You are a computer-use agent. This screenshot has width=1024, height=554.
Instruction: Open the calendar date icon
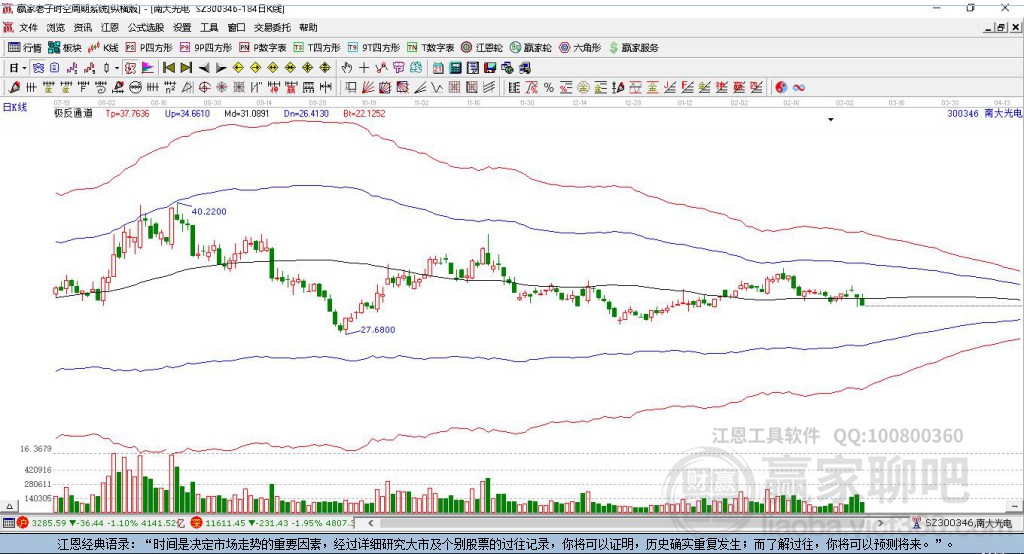[x=438, y=68]
